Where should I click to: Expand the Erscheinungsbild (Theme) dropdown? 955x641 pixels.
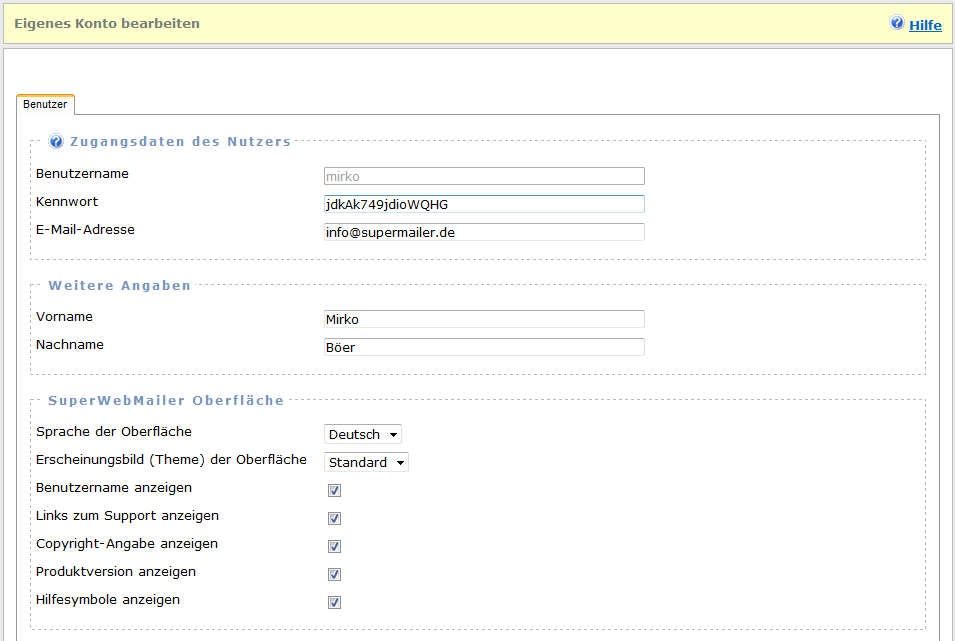pos(366,462)
